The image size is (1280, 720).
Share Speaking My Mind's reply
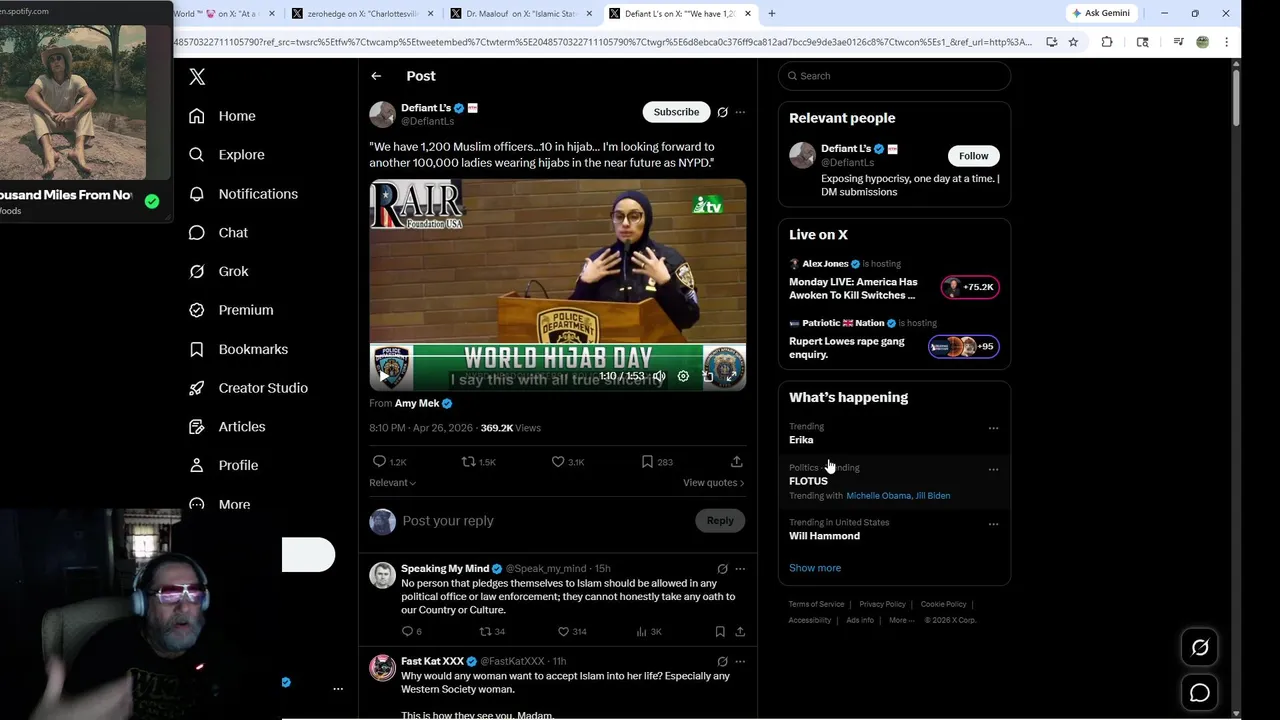tap(740, 632)
